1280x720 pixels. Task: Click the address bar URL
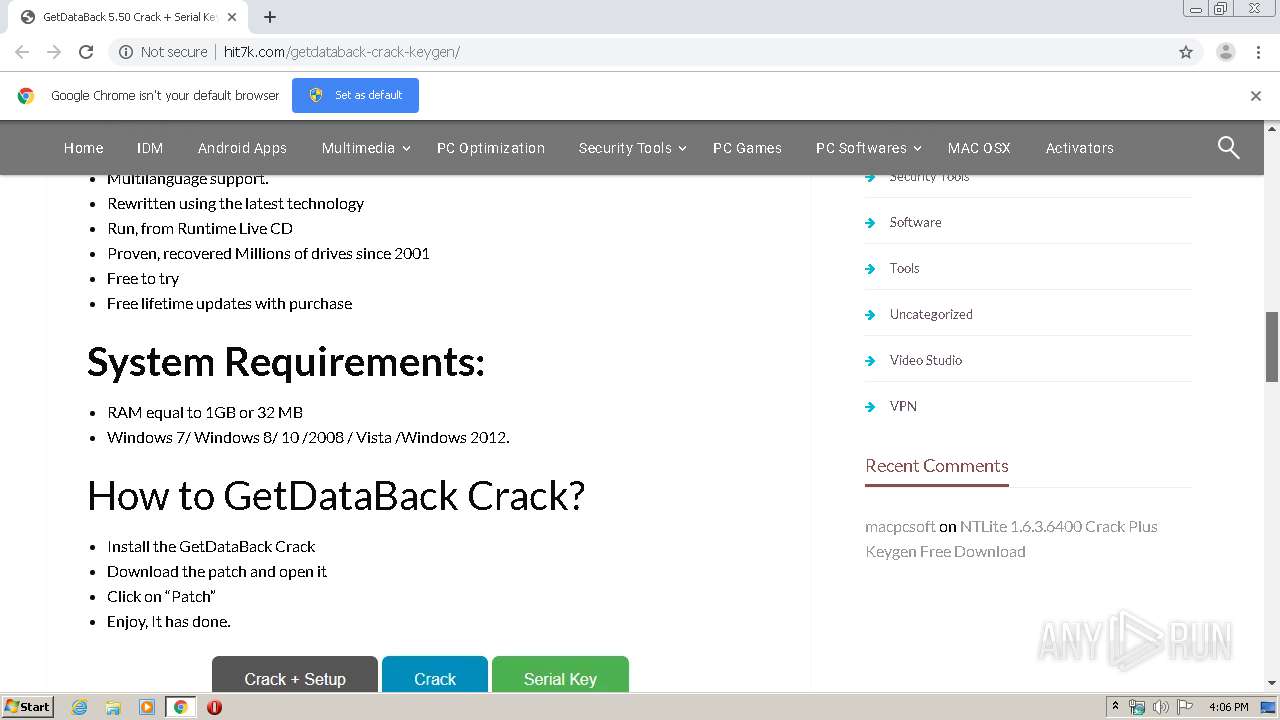(x=342, y=52)
